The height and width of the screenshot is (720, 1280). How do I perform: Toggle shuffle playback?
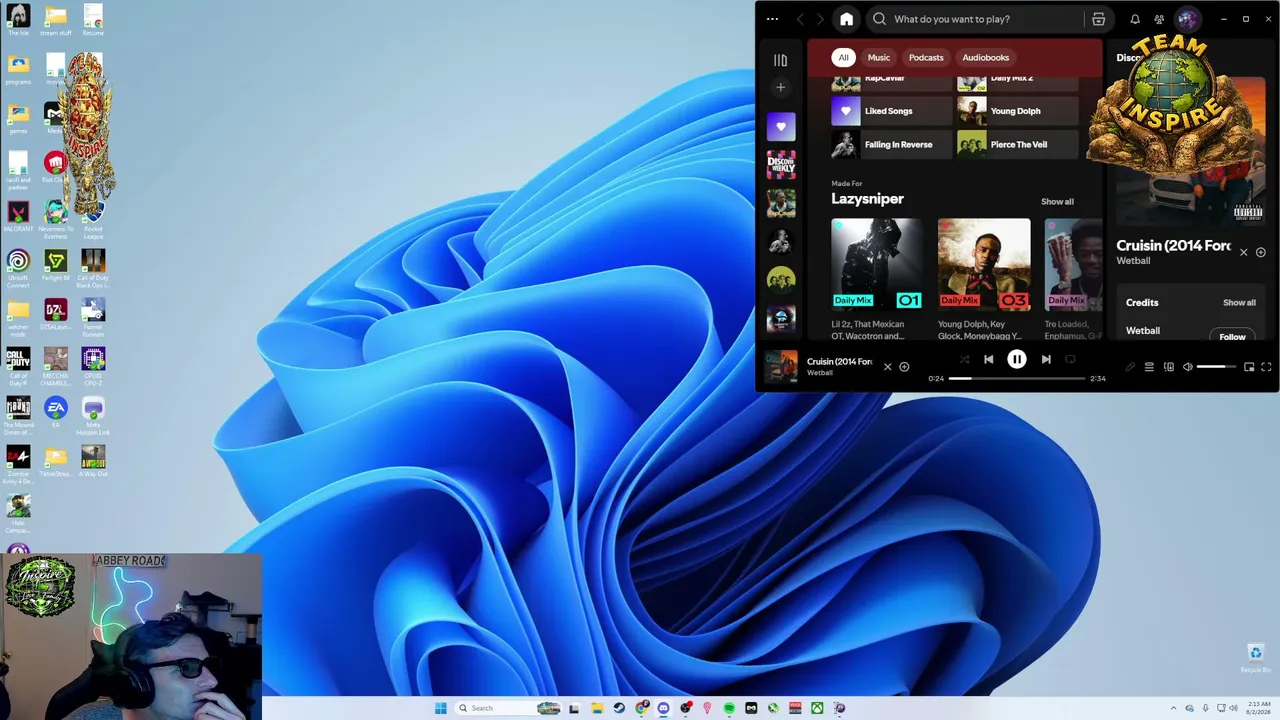tap(964, 359)
